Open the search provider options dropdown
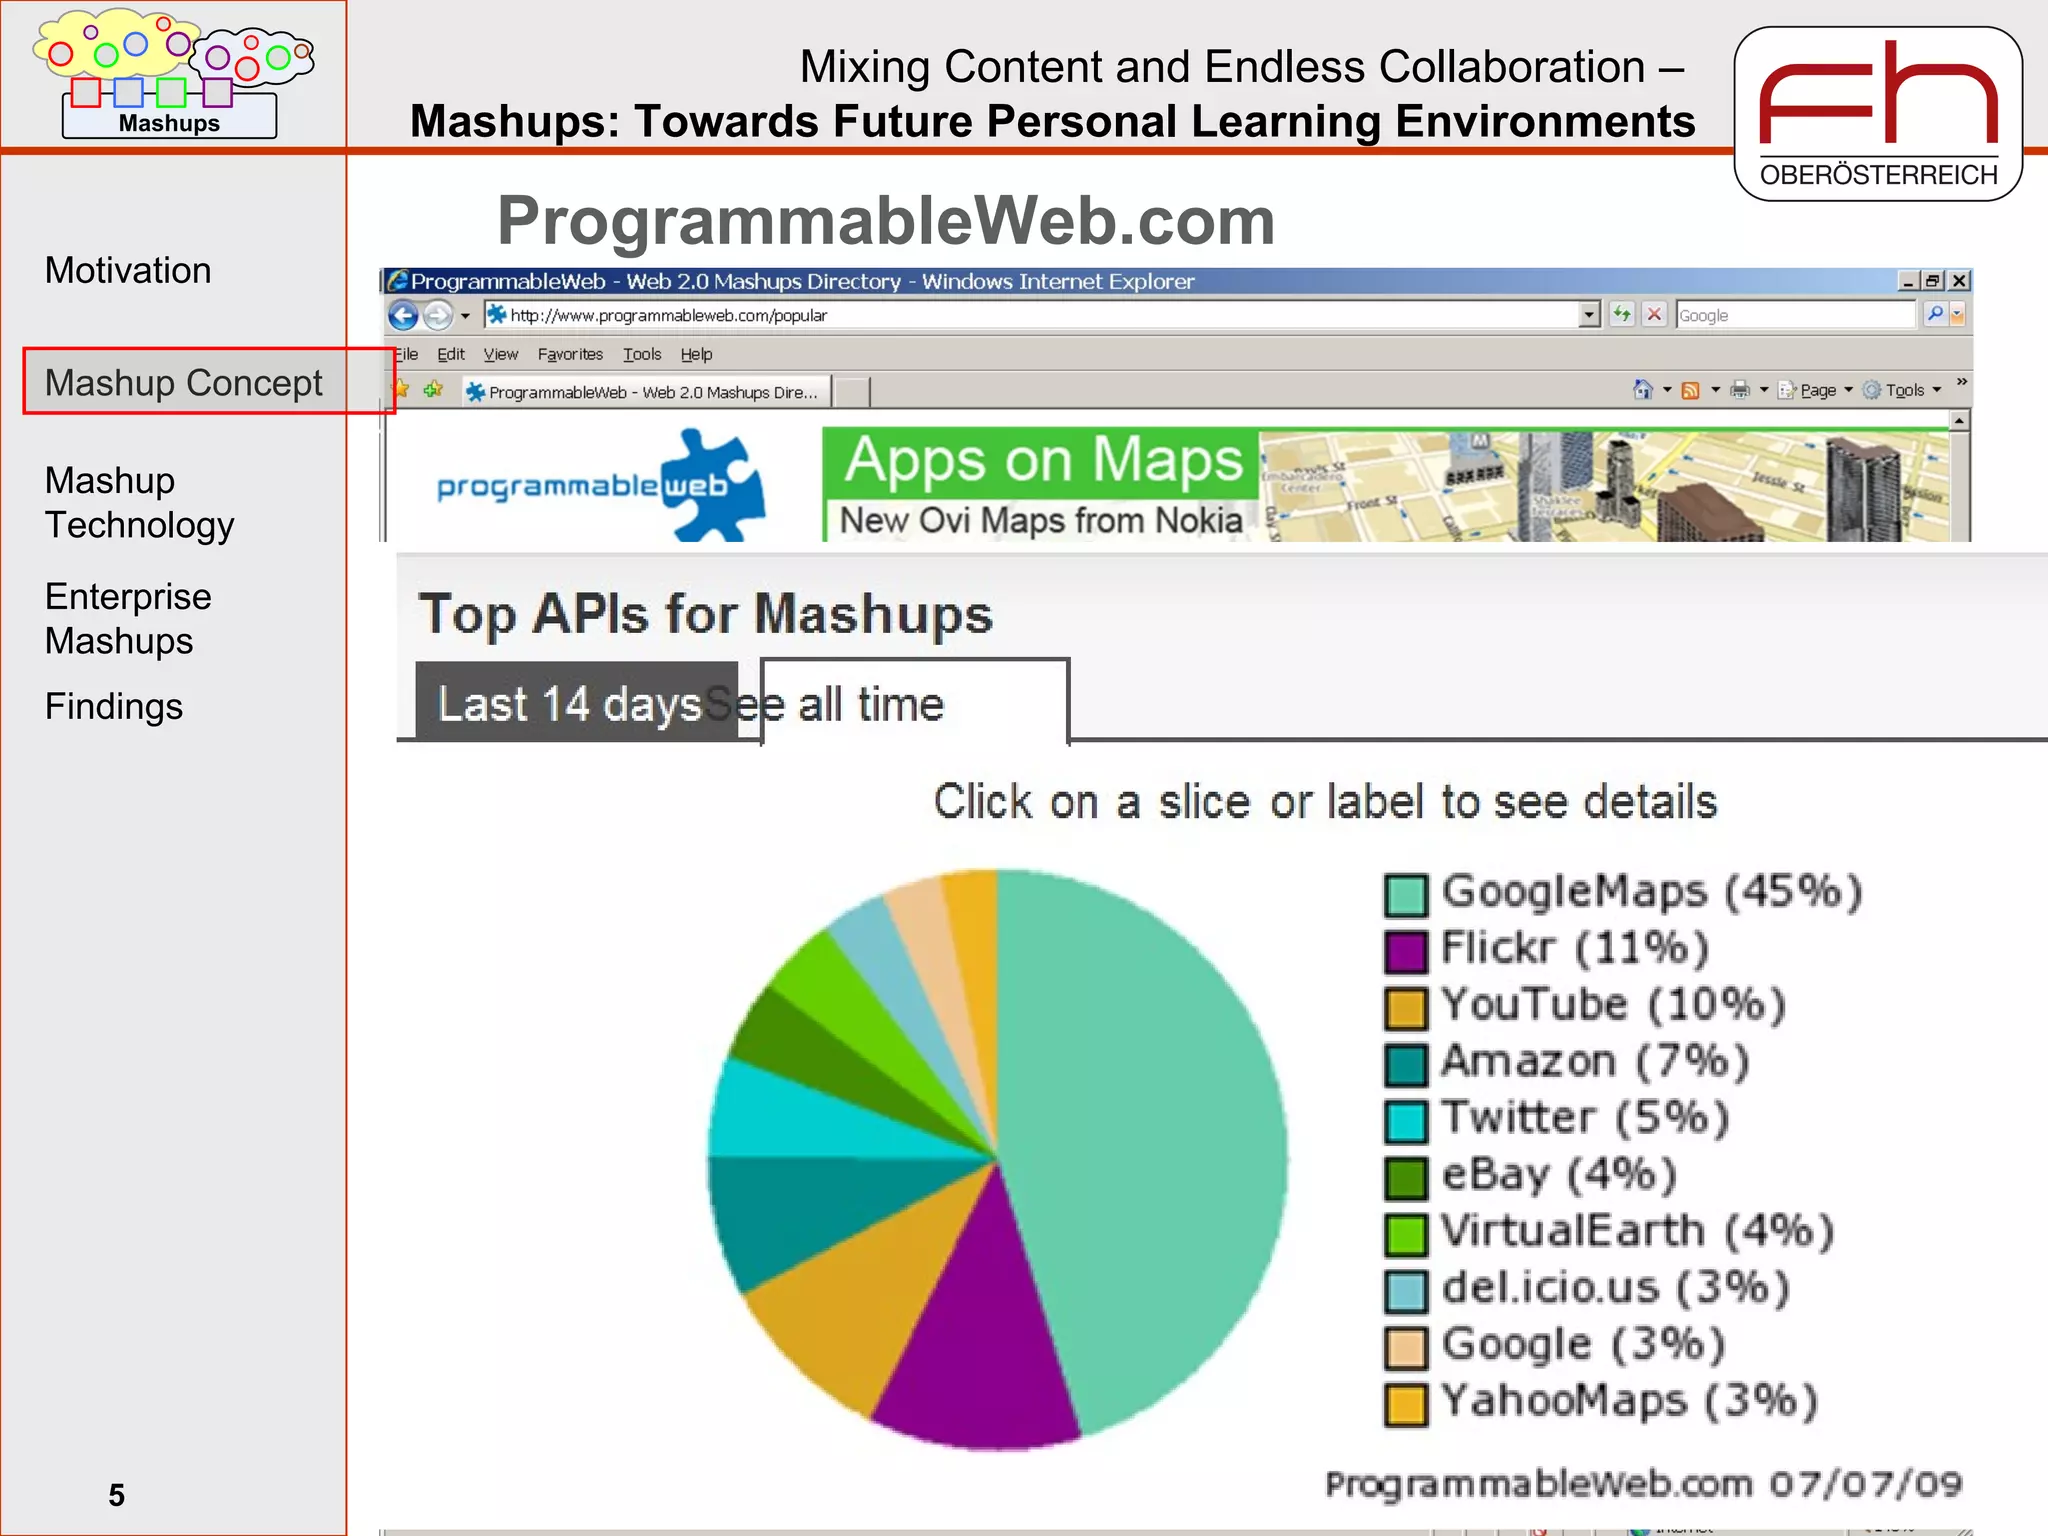 1958,315
